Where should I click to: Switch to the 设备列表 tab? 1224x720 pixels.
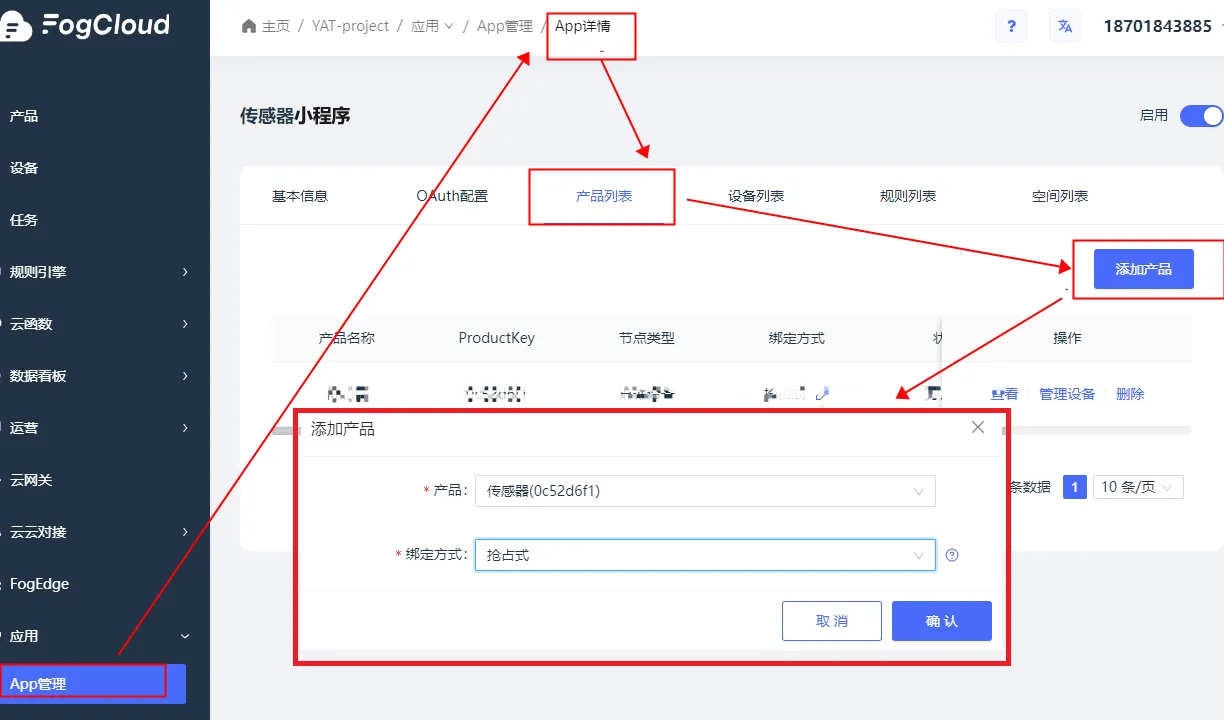tap(756, 196)
